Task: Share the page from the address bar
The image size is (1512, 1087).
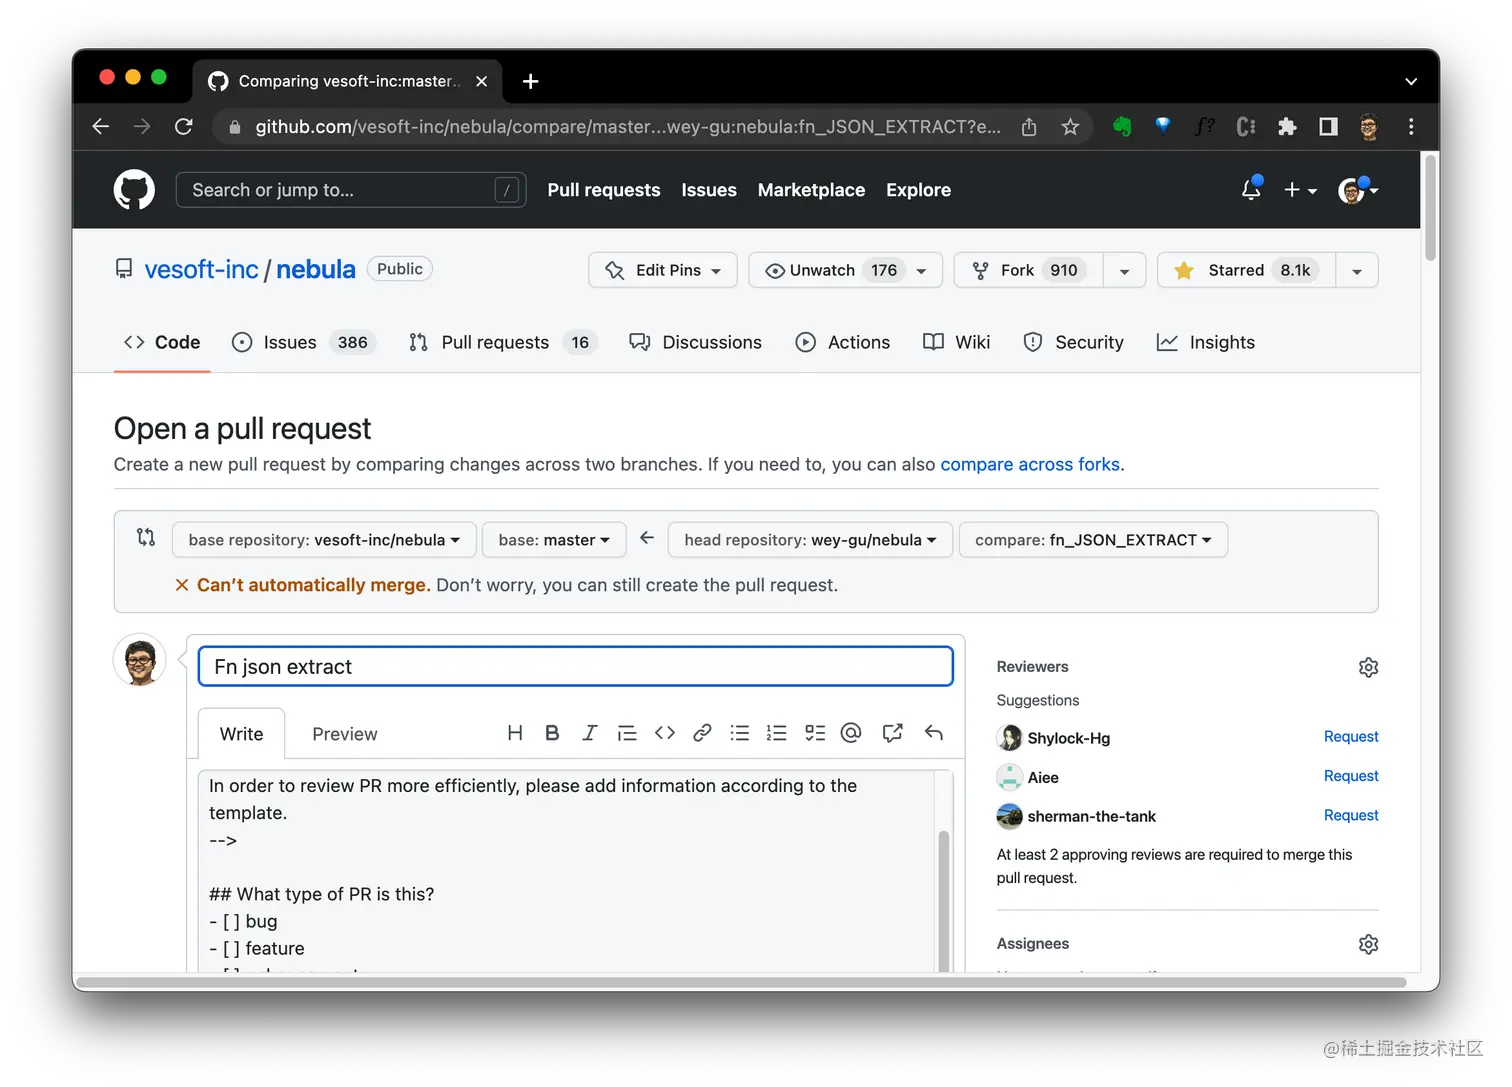Action: pyautogui.click(x=1029, y=127)
